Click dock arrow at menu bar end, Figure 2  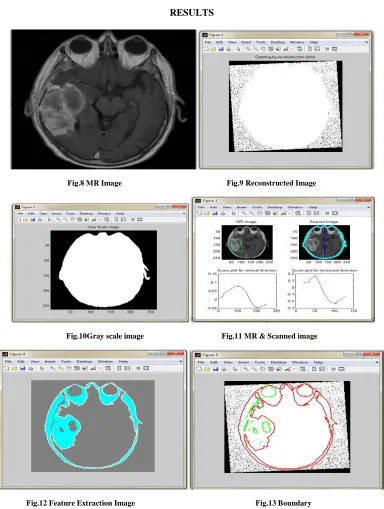point(184,213)
